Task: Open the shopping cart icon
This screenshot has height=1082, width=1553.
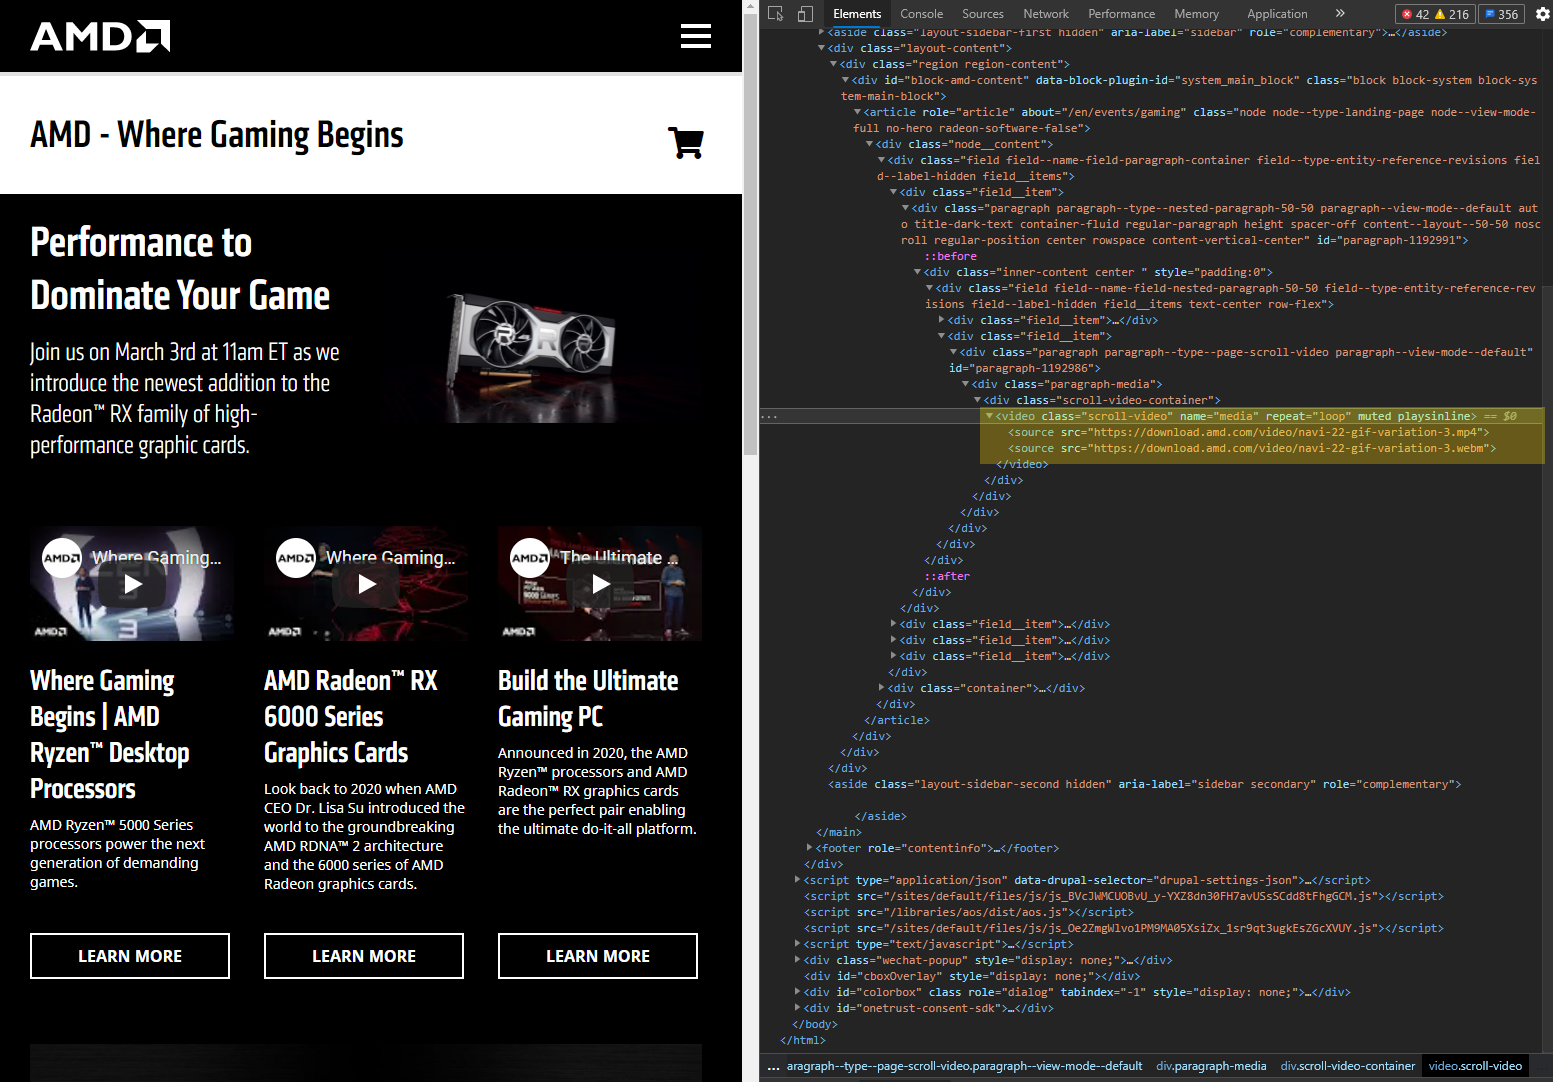Action: (686, 143)
